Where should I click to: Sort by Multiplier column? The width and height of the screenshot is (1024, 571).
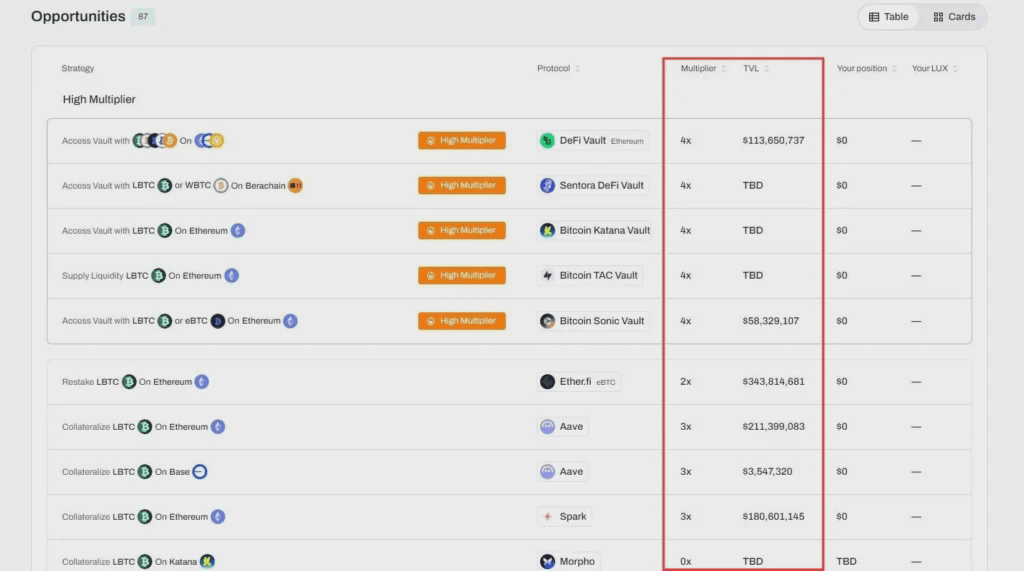(703, 68)
